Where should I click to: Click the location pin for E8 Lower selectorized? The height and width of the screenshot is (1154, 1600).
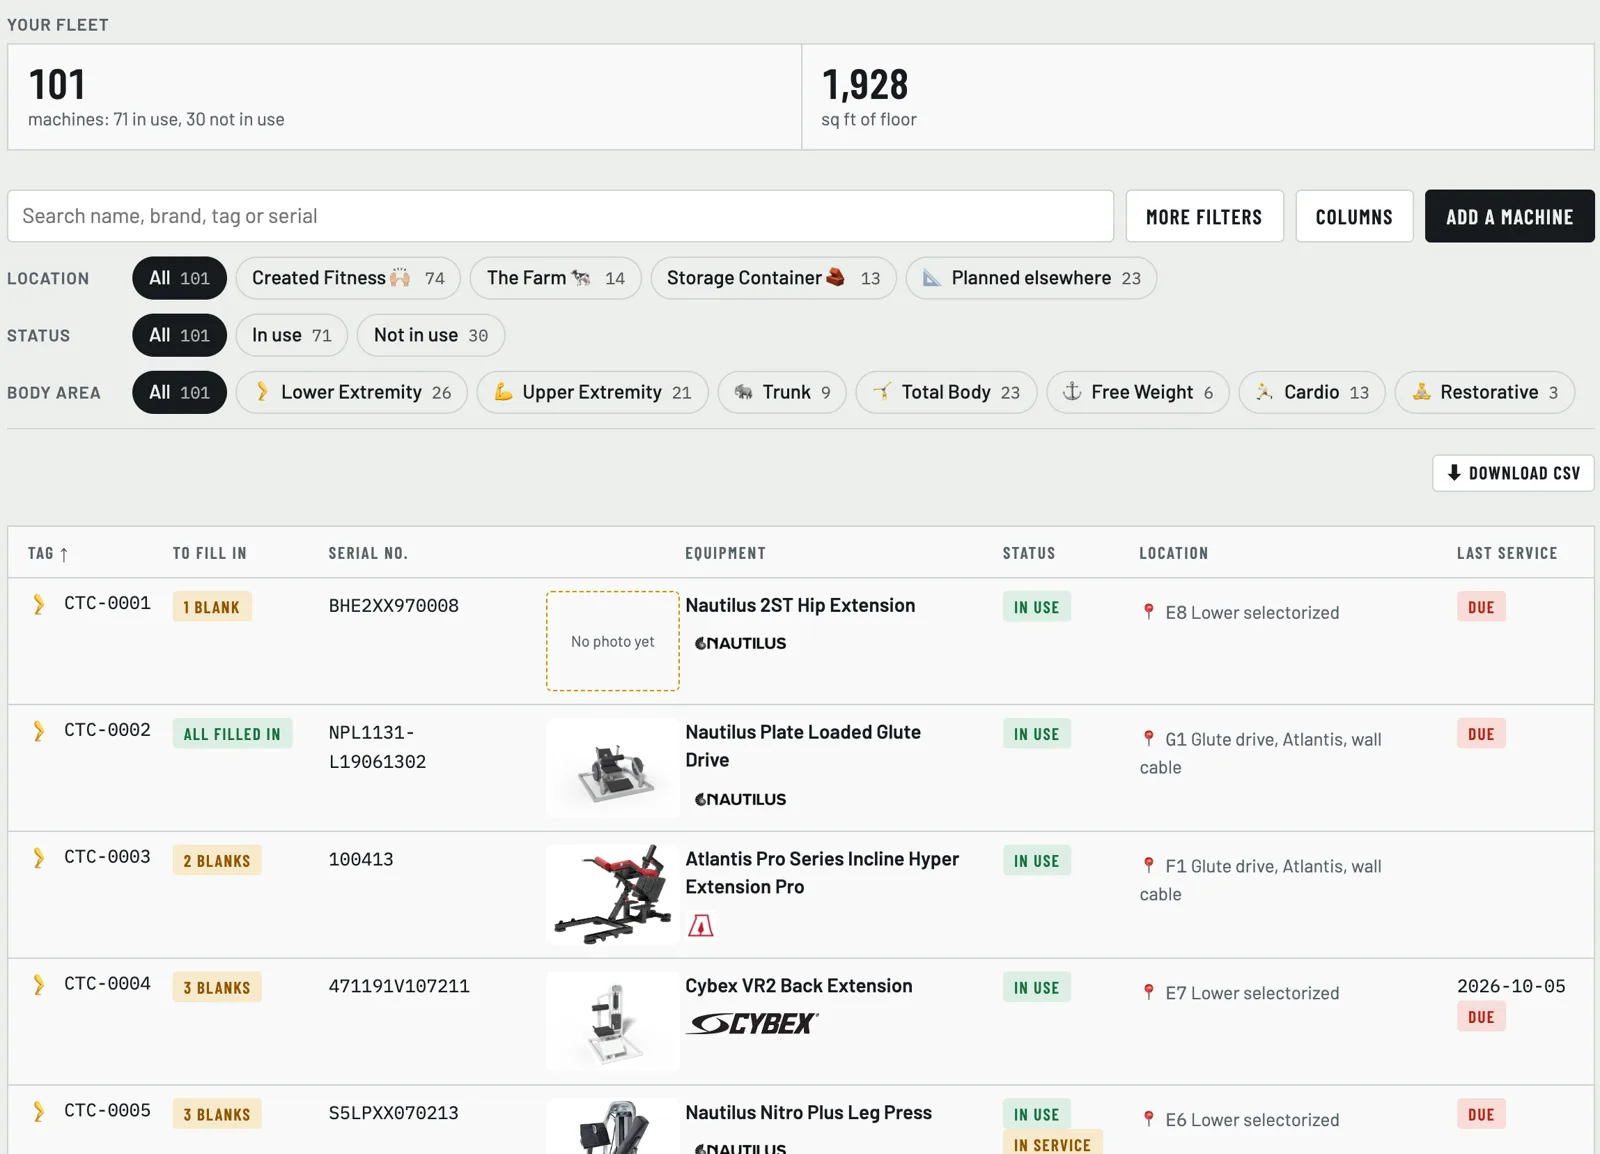(x=1148, y=612)
